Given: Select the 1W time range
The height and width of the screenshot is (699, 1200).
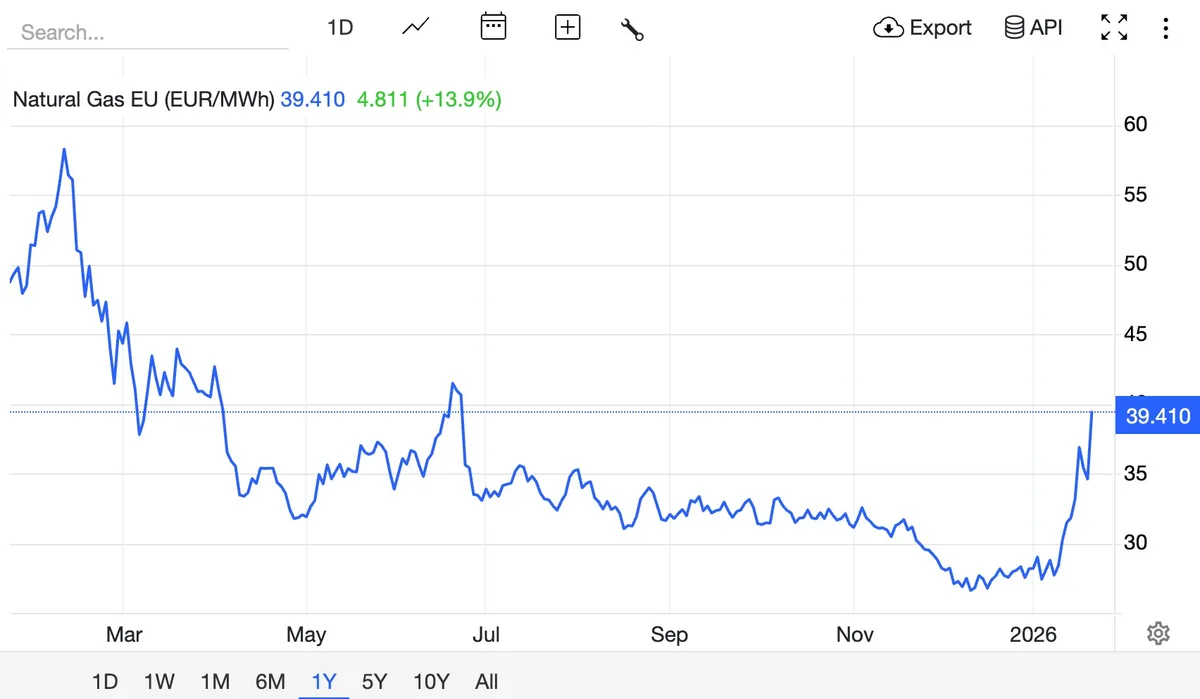Looking at the screenshot, I should [159, 682].
